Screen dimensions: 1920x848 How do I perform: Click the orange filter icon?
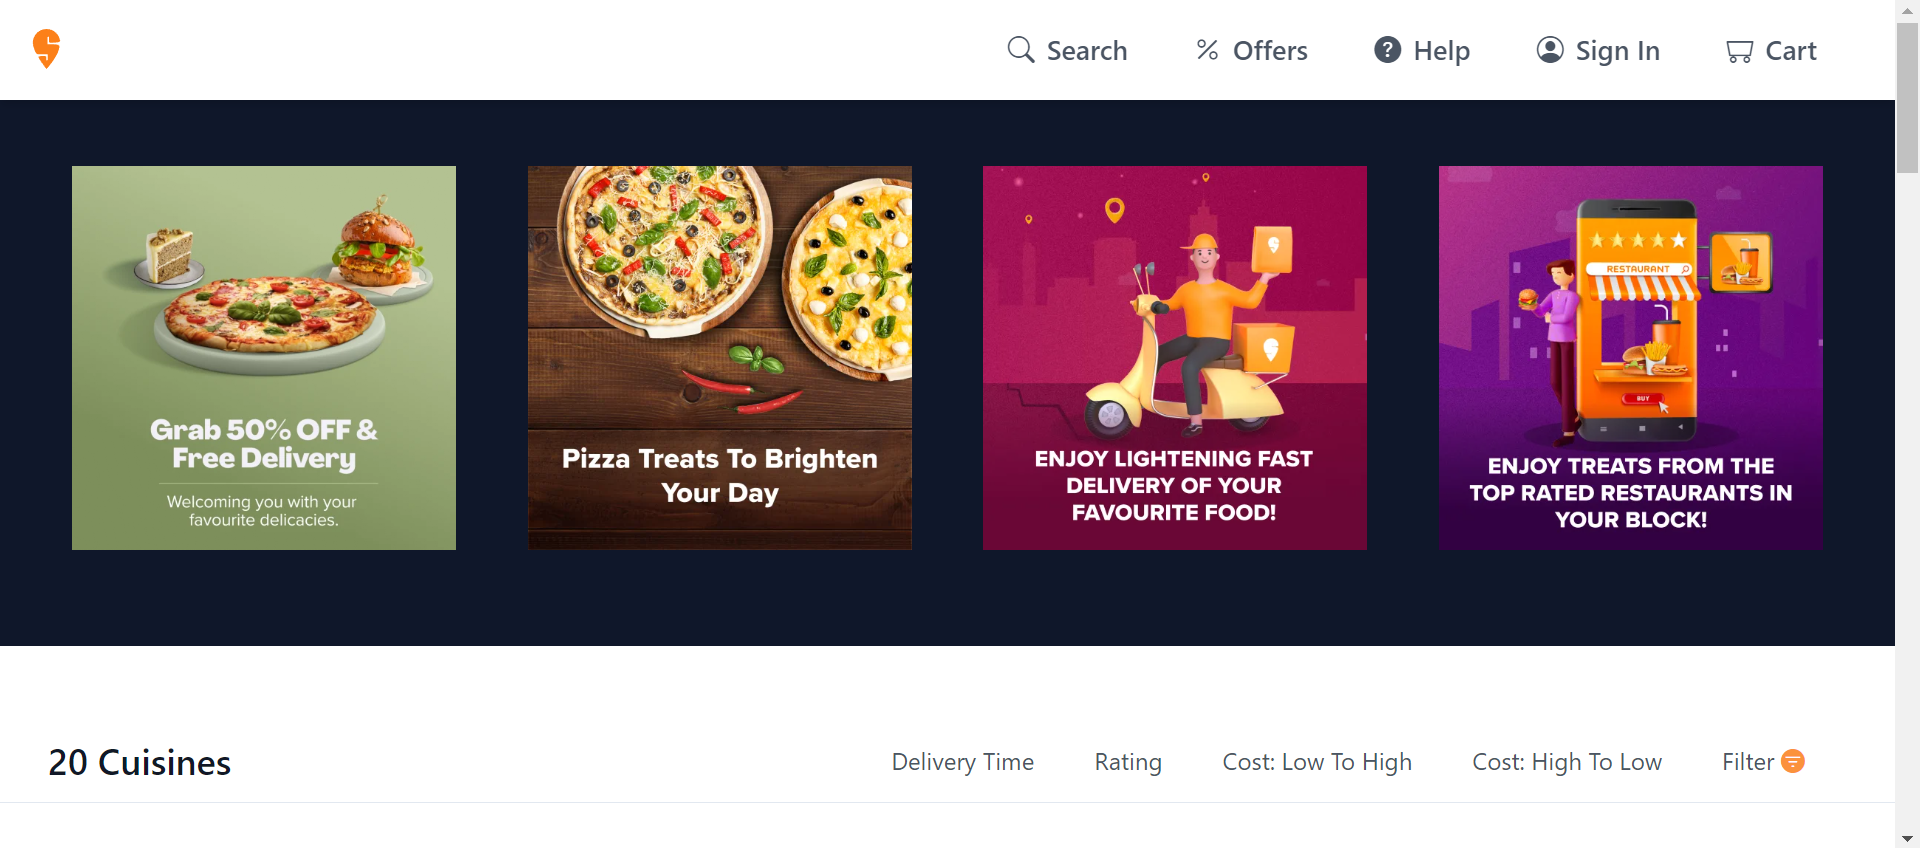pyautogui.click(x=1794, y=761)
